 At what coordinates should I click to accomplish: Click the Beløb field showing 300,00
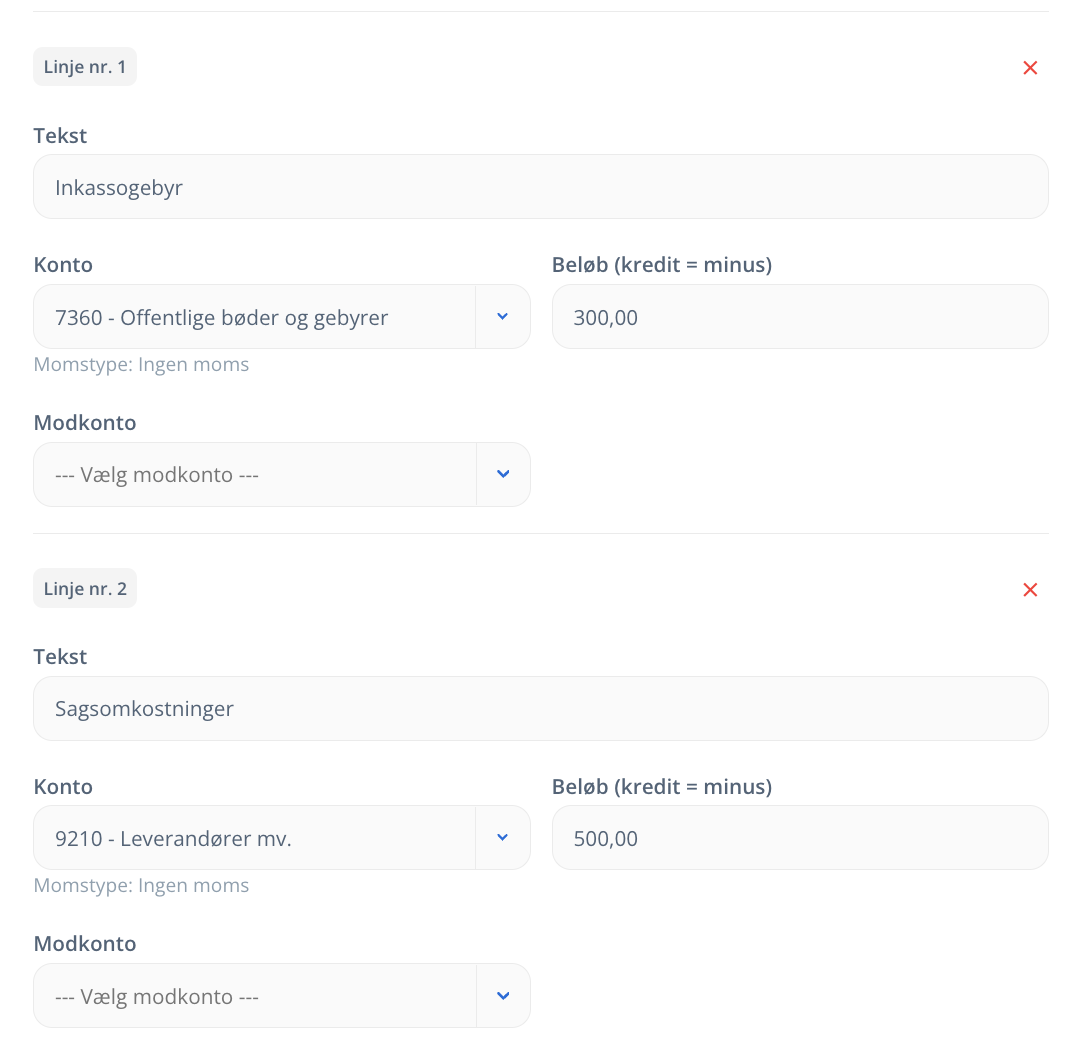pyautogui.click(x=800, y=316)
